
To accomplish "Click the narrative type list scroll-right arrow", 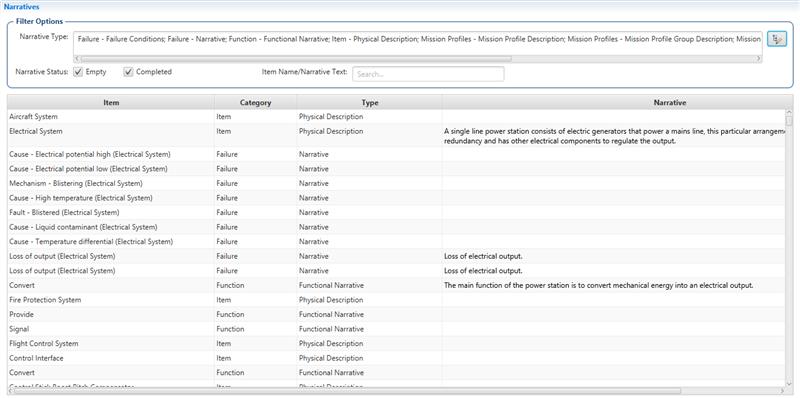I will point(759,59).
